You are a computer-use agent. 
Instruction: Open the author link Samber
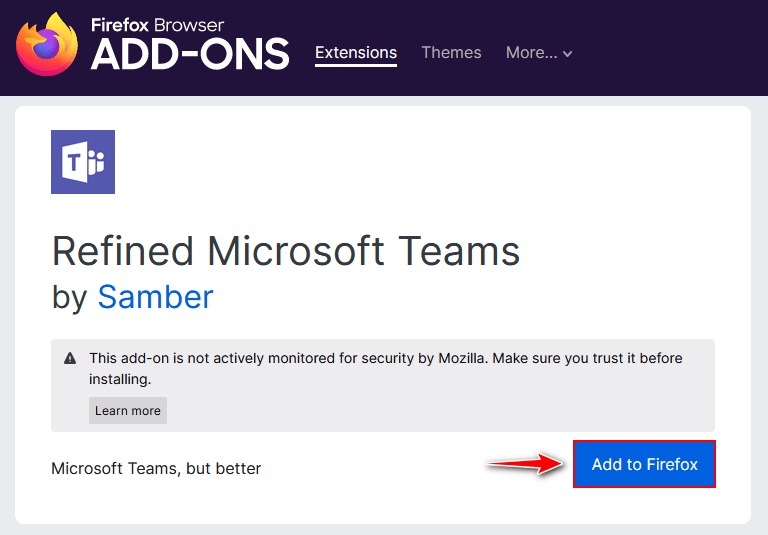pyautogui.click(x=155, y=297)
